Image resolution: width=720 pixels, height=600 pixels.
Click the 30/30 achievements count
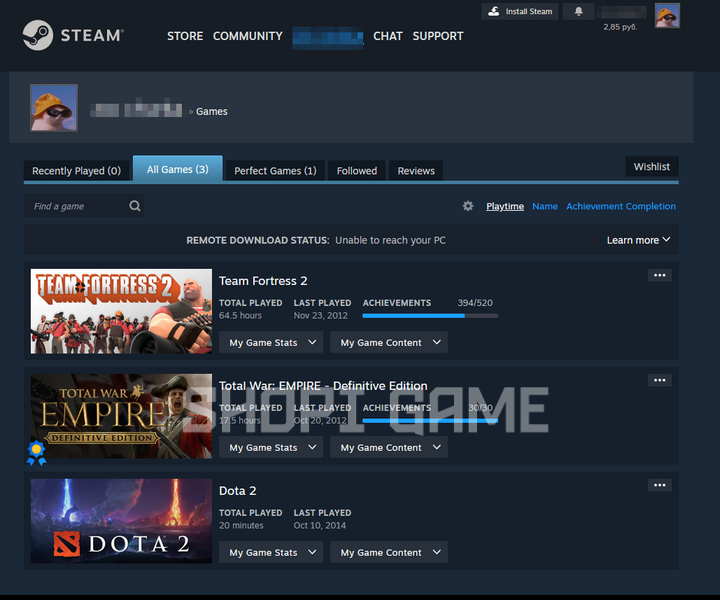coord(480,408)
